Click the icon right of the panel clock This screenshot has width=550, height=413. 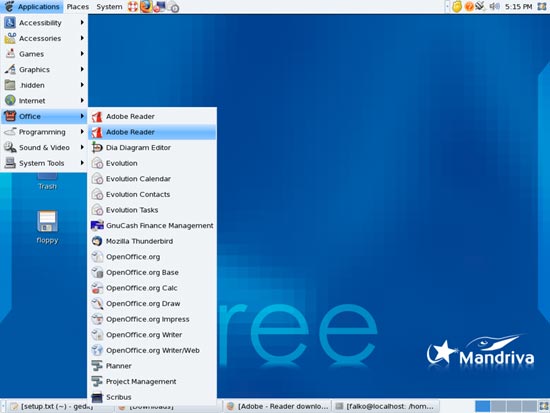[x=542, y=6]
